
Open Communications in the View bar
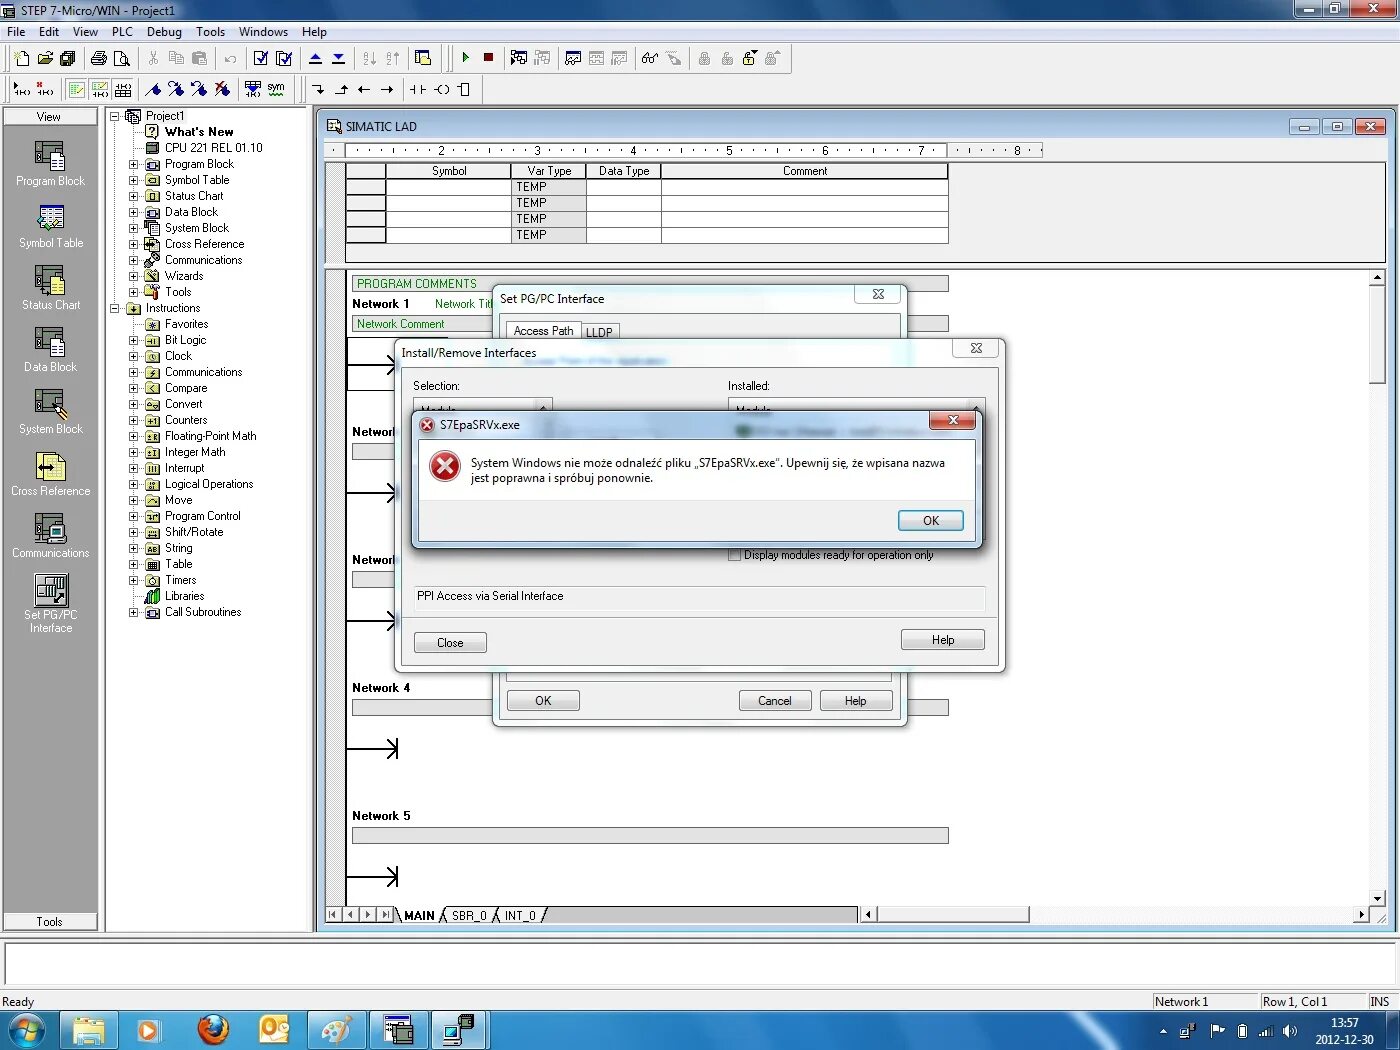[50, 536]
